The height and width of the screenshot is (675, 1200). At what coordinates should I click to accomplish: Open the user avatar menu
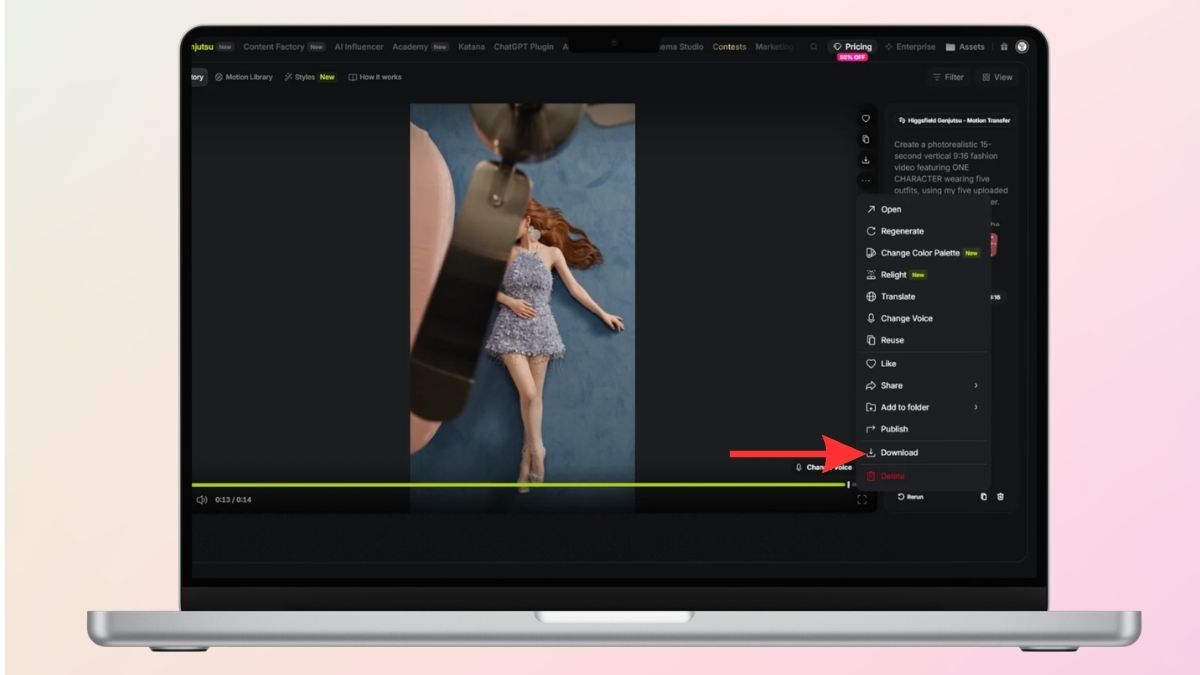click(x=1021, y=46)
